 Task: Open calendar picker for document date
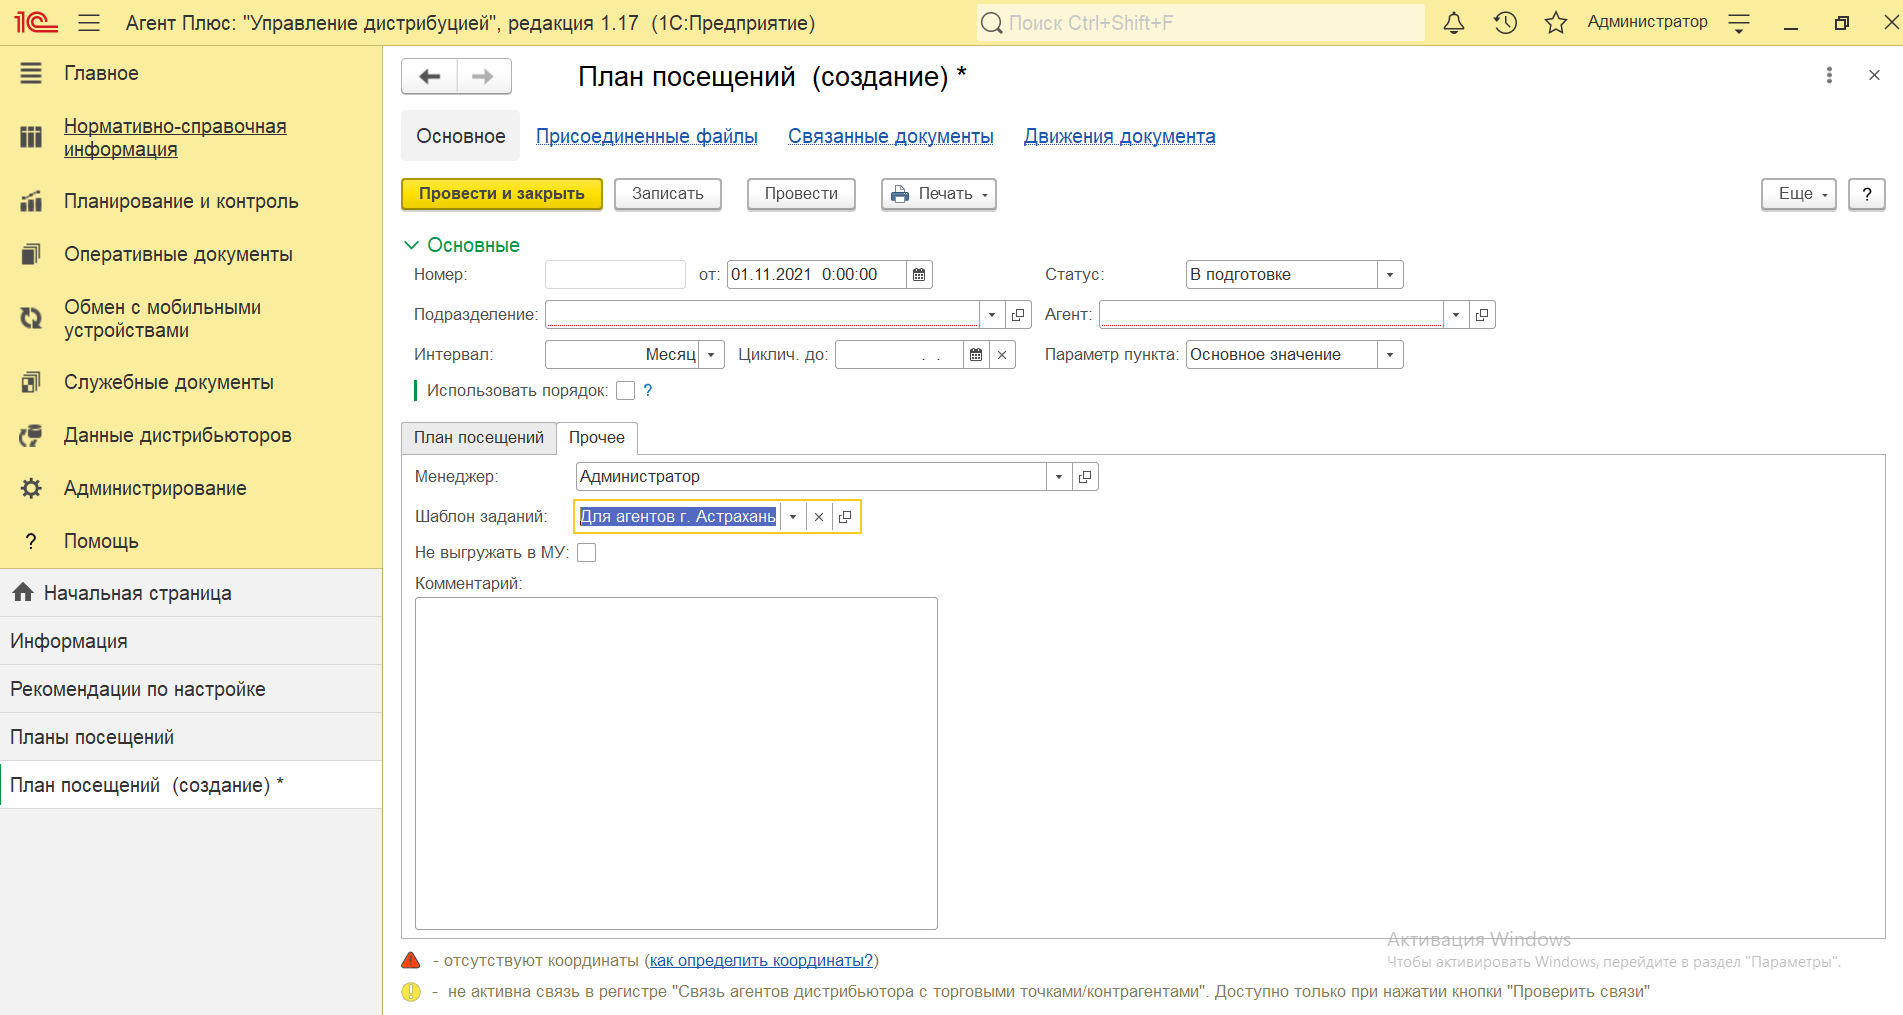point(919,274)
